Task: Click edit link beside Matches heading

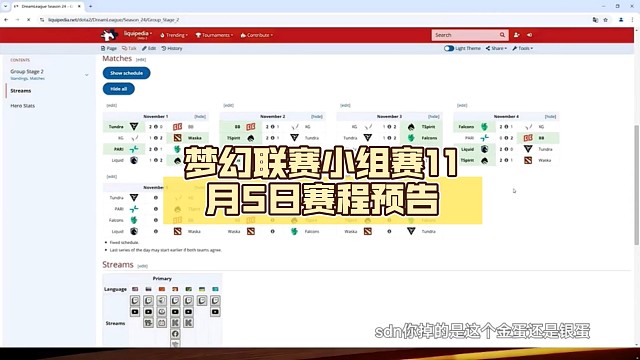Action: point(141,60)
